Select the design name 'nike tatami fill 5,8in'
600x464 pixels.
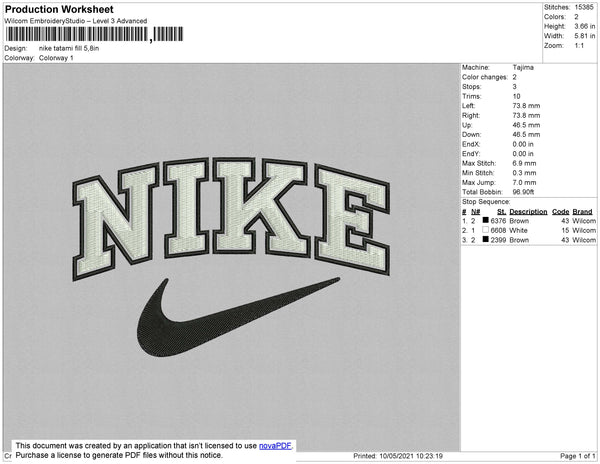point(69,49)
